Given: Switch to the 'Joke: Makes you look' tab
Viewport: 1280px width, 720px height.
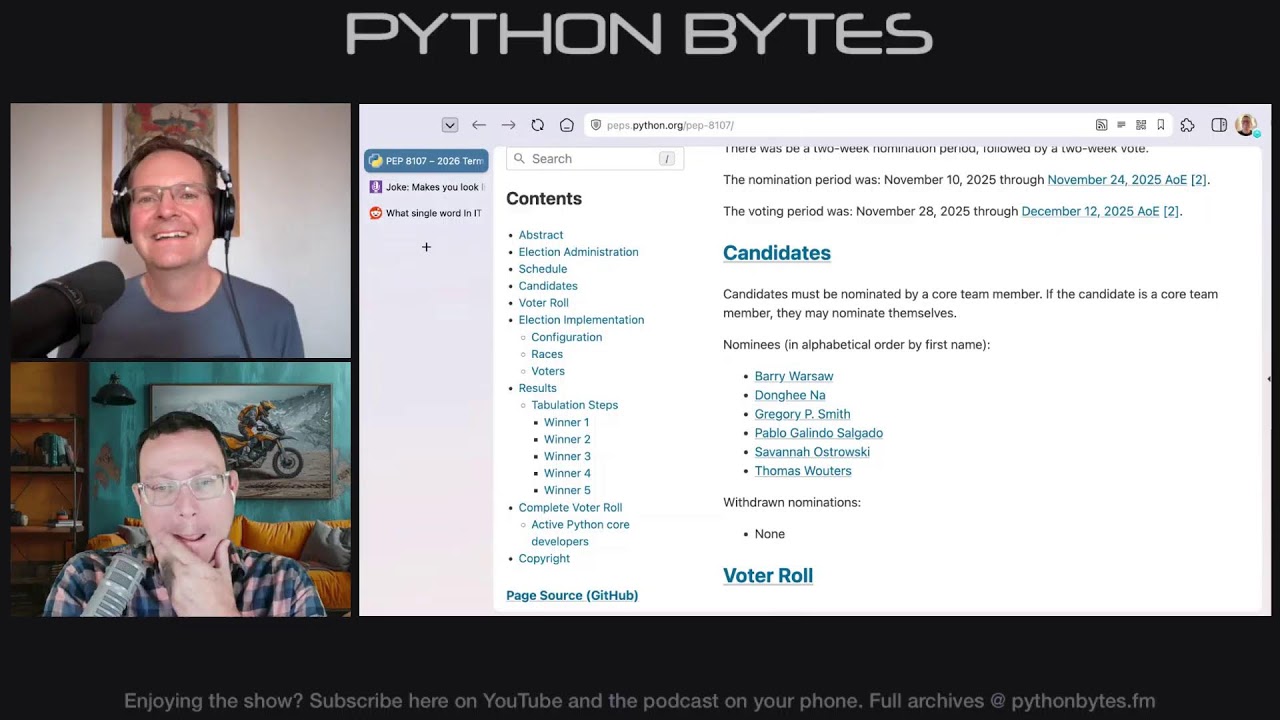Looking at the screenshot, I should [426, 187].
